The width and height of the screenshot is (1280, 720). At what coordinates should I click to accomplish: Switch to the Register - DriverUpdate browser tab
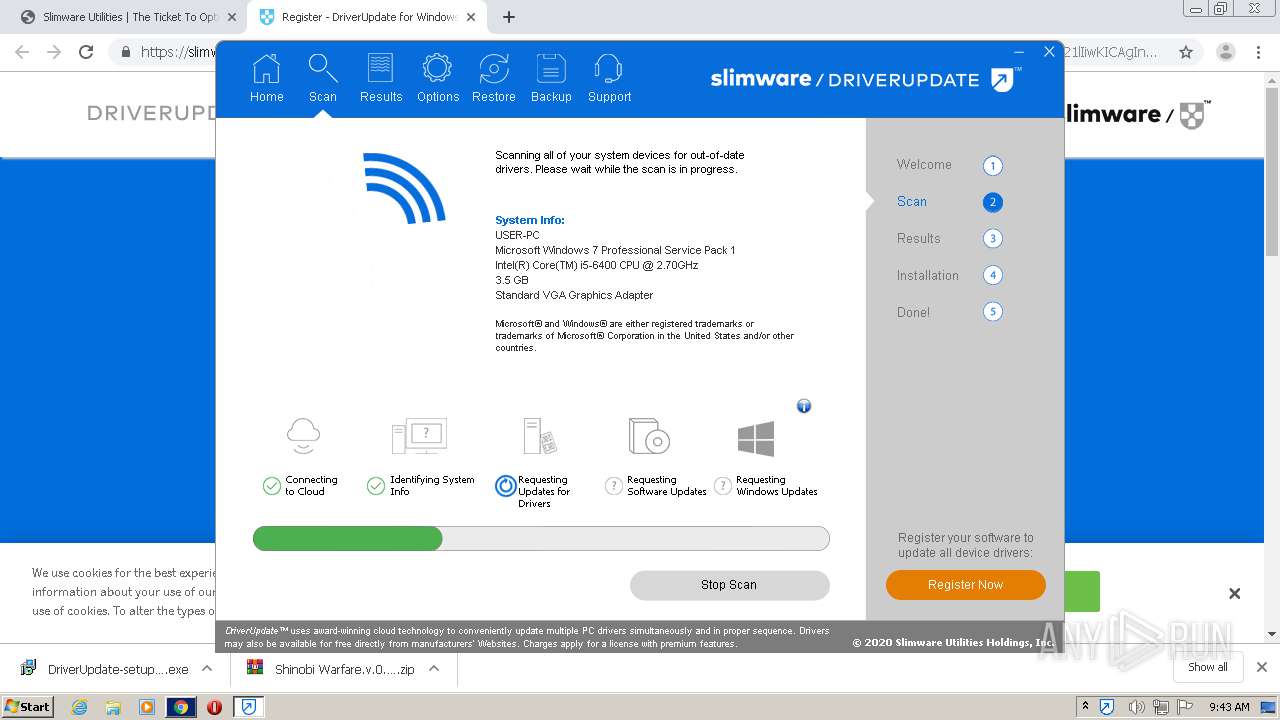click(x=366, y=17)
